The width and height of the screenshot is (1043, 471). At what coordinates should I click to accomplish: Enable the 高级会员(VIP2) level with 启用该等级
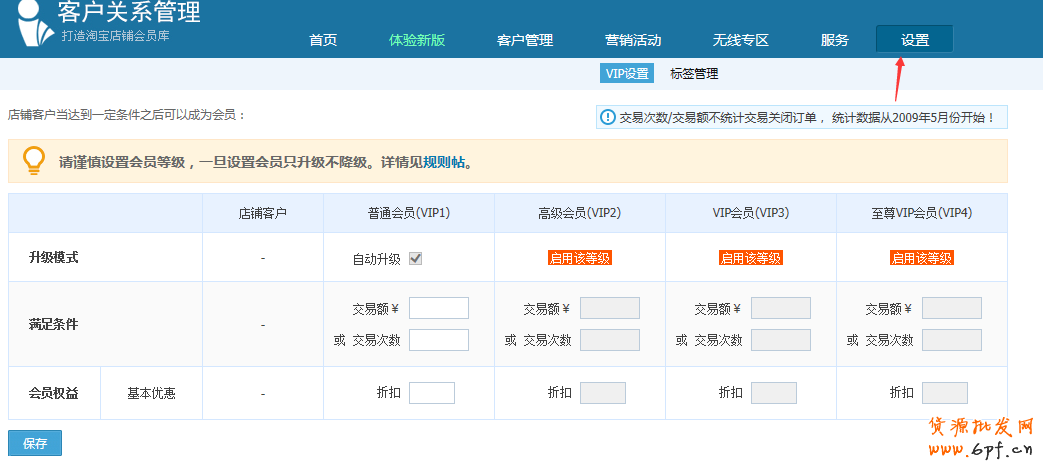point(580,258)
